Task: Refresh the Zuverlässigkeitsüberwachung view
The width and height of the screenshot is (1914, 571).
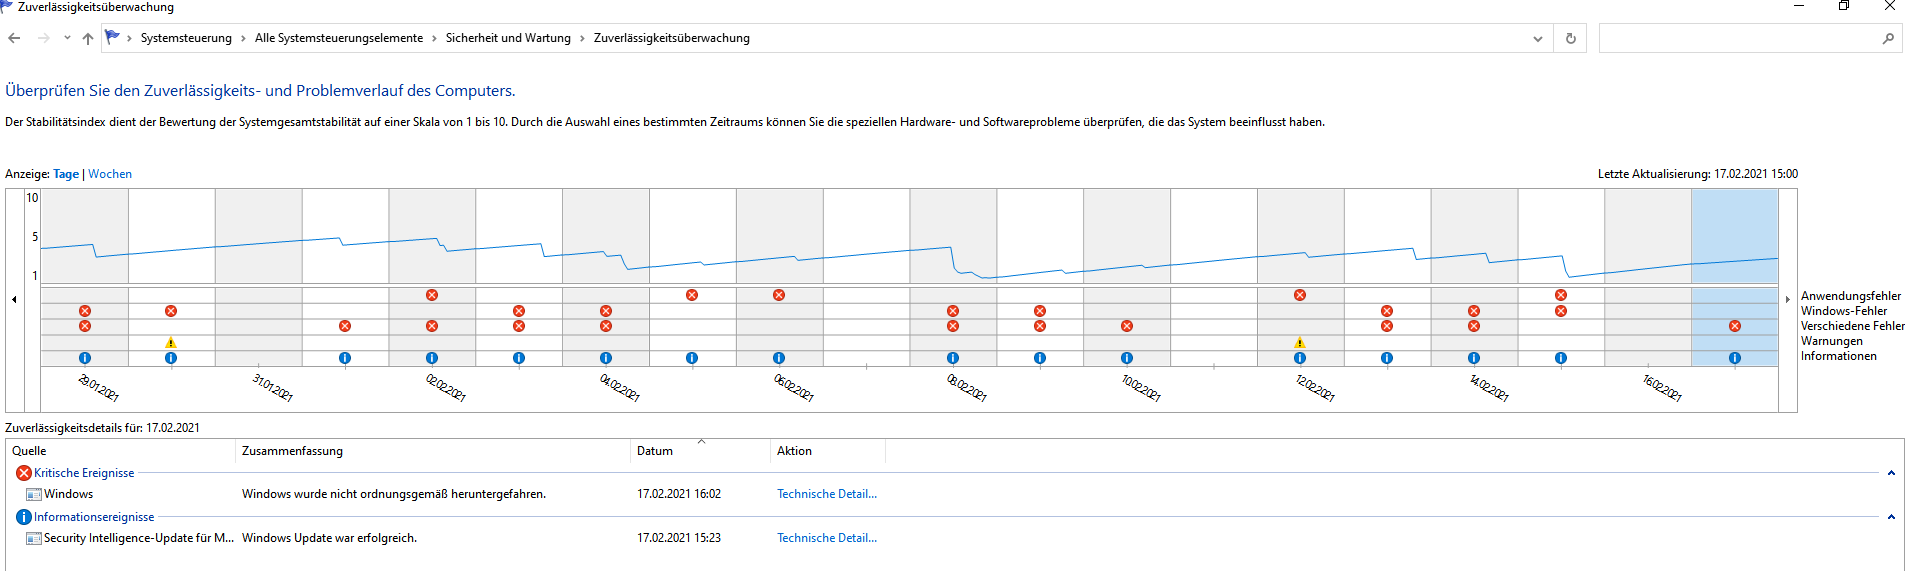Action: coord(1570,38)
